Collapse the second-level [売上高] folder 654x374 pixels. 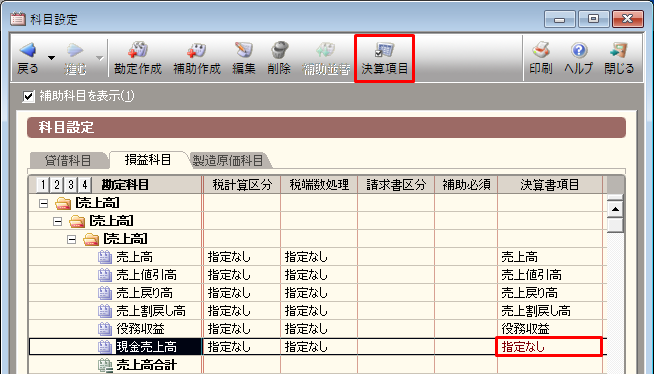tap(58, 221)
